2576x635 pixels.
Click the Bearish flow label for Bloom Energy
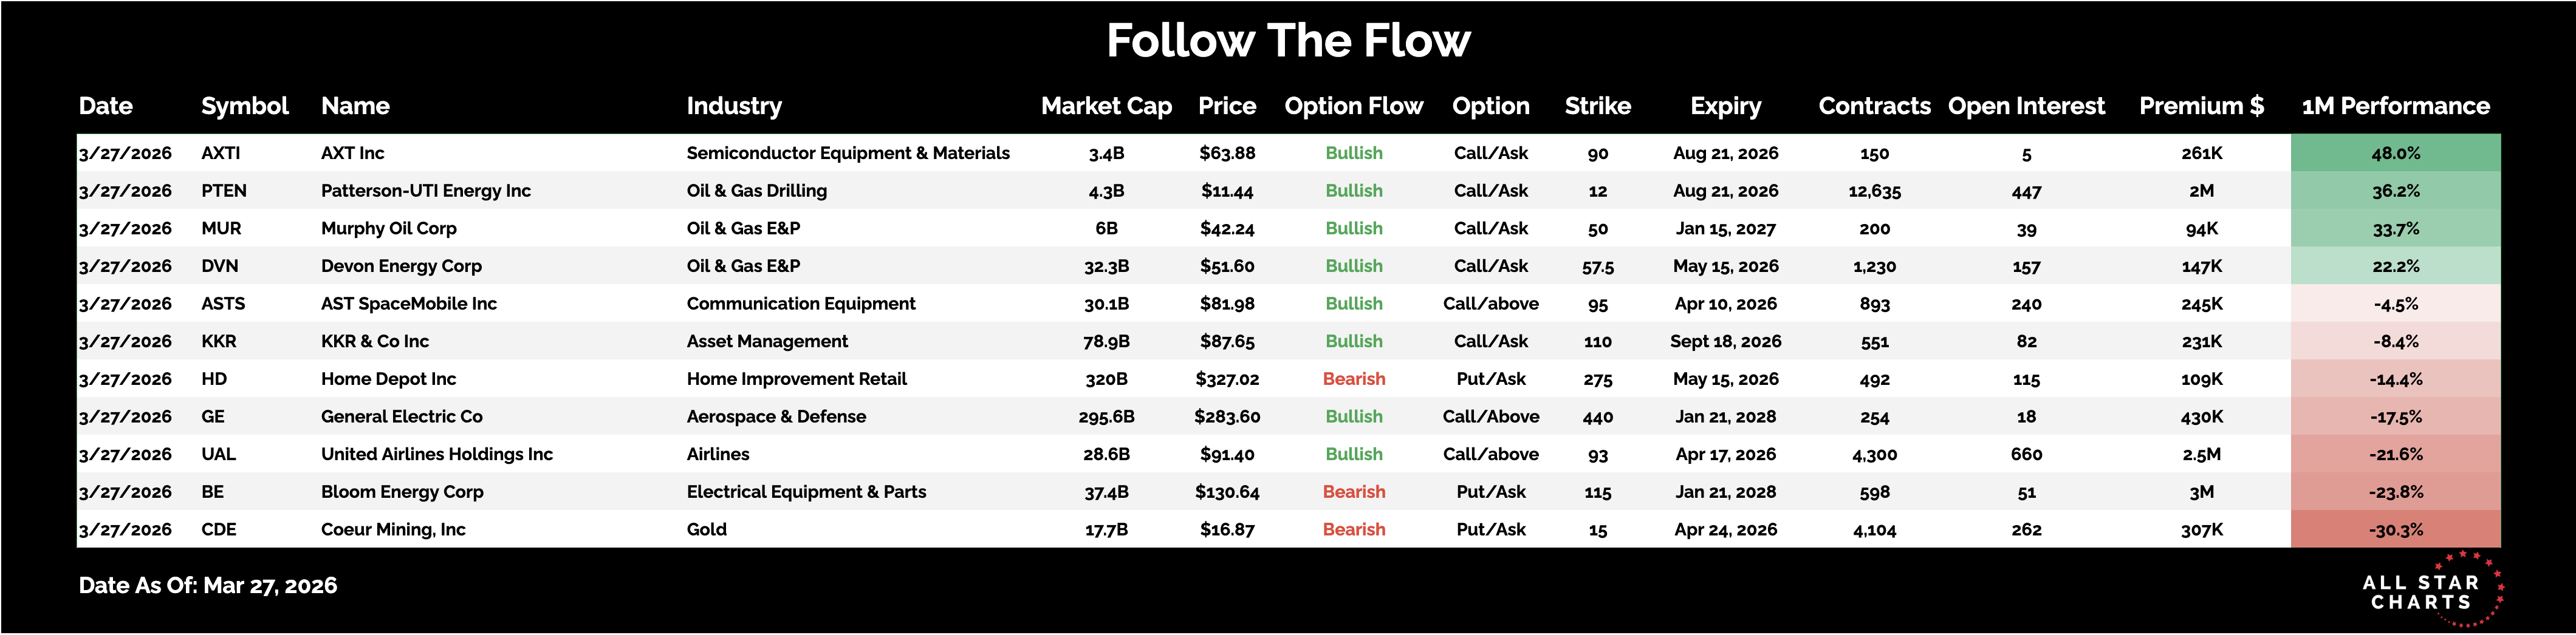[1354, 492]
